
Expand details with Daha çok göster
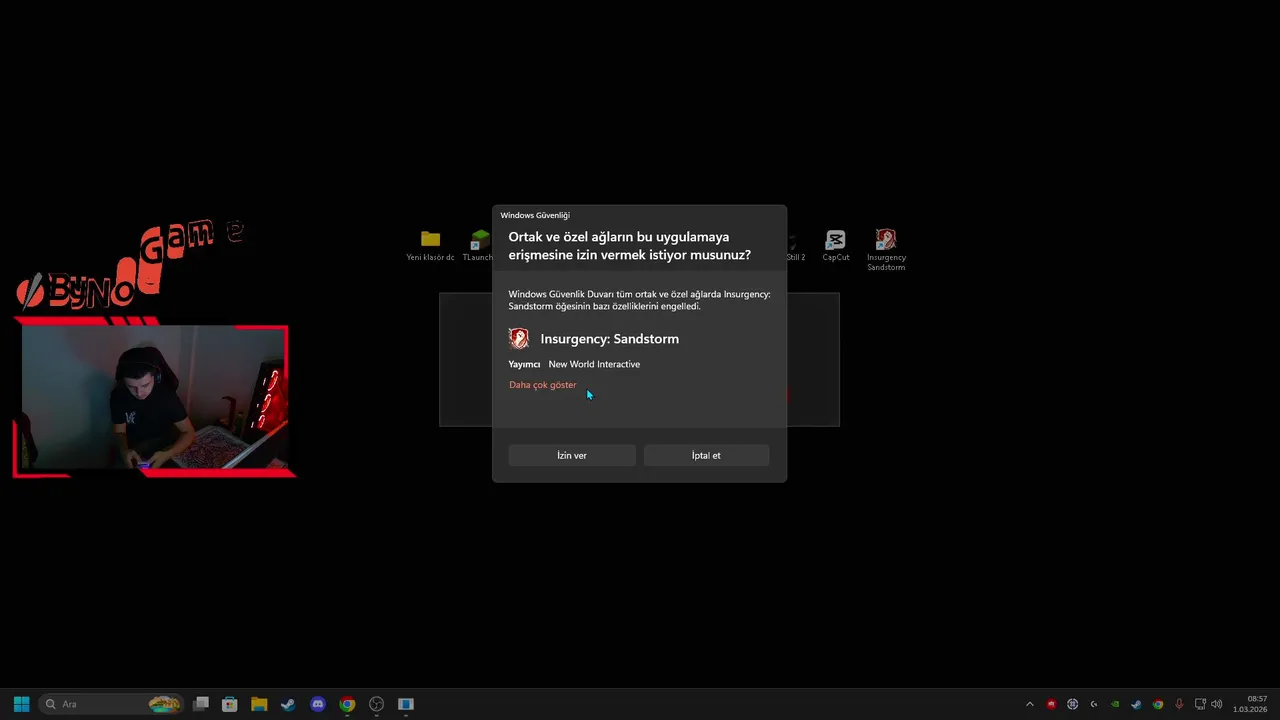click(x=543, y=385)
